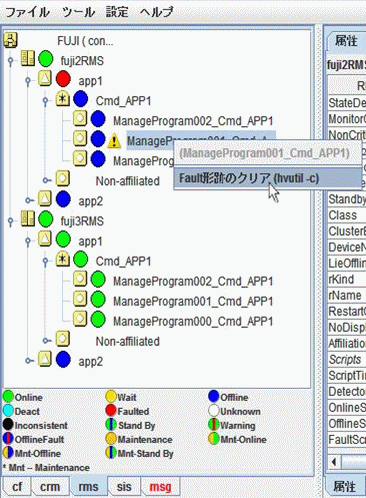Click the blue Offline circle of app2 under fuji3RMS
This screenshot has width=366, height=498.
point(63,360)
